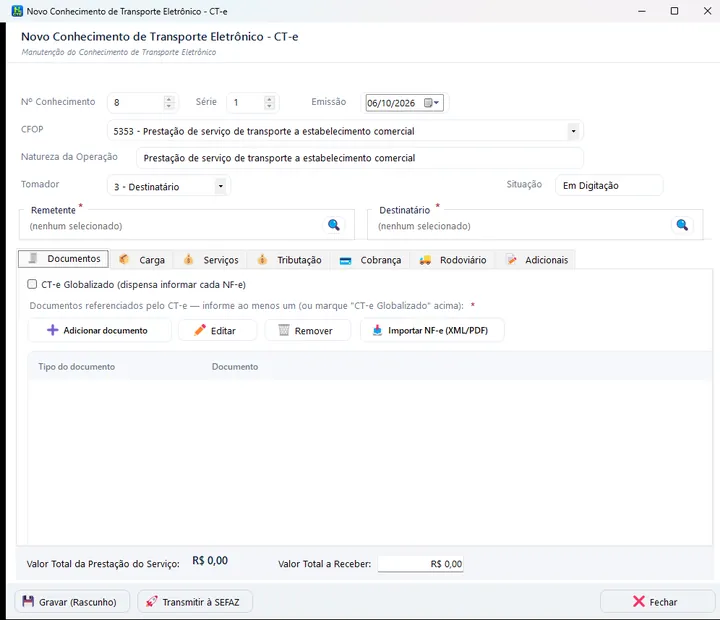The width and height of the screenshot is (720, 620).
Task: Click Adicionar documento button
Action: (x=100, y=330)
